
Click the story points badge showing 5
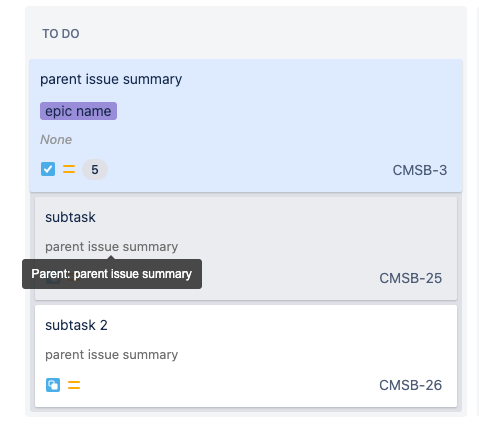tap(95, 170)
